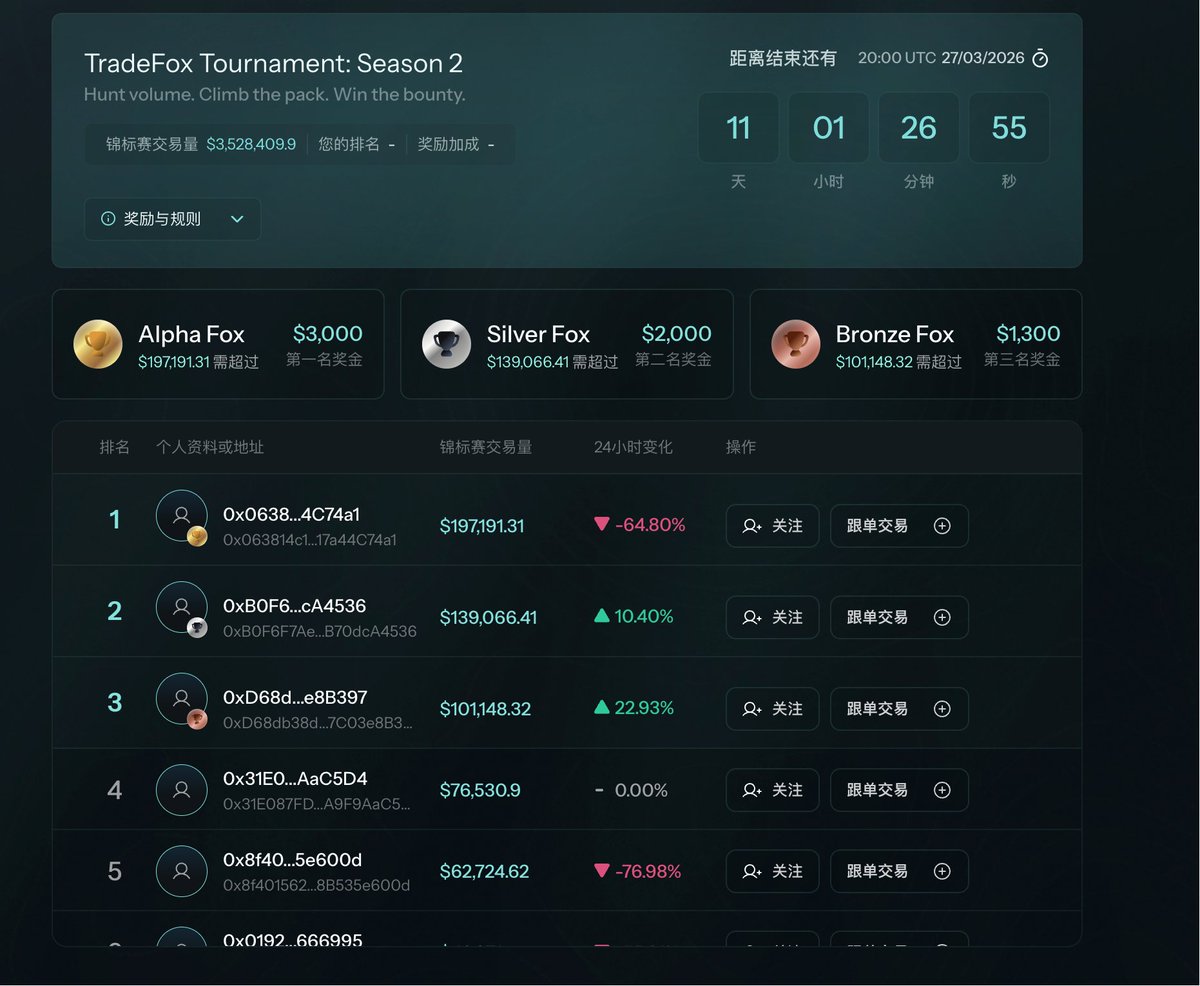Click the info icon in 奖励与规则
Viewport: 1200px width, 986px height.
108,219
